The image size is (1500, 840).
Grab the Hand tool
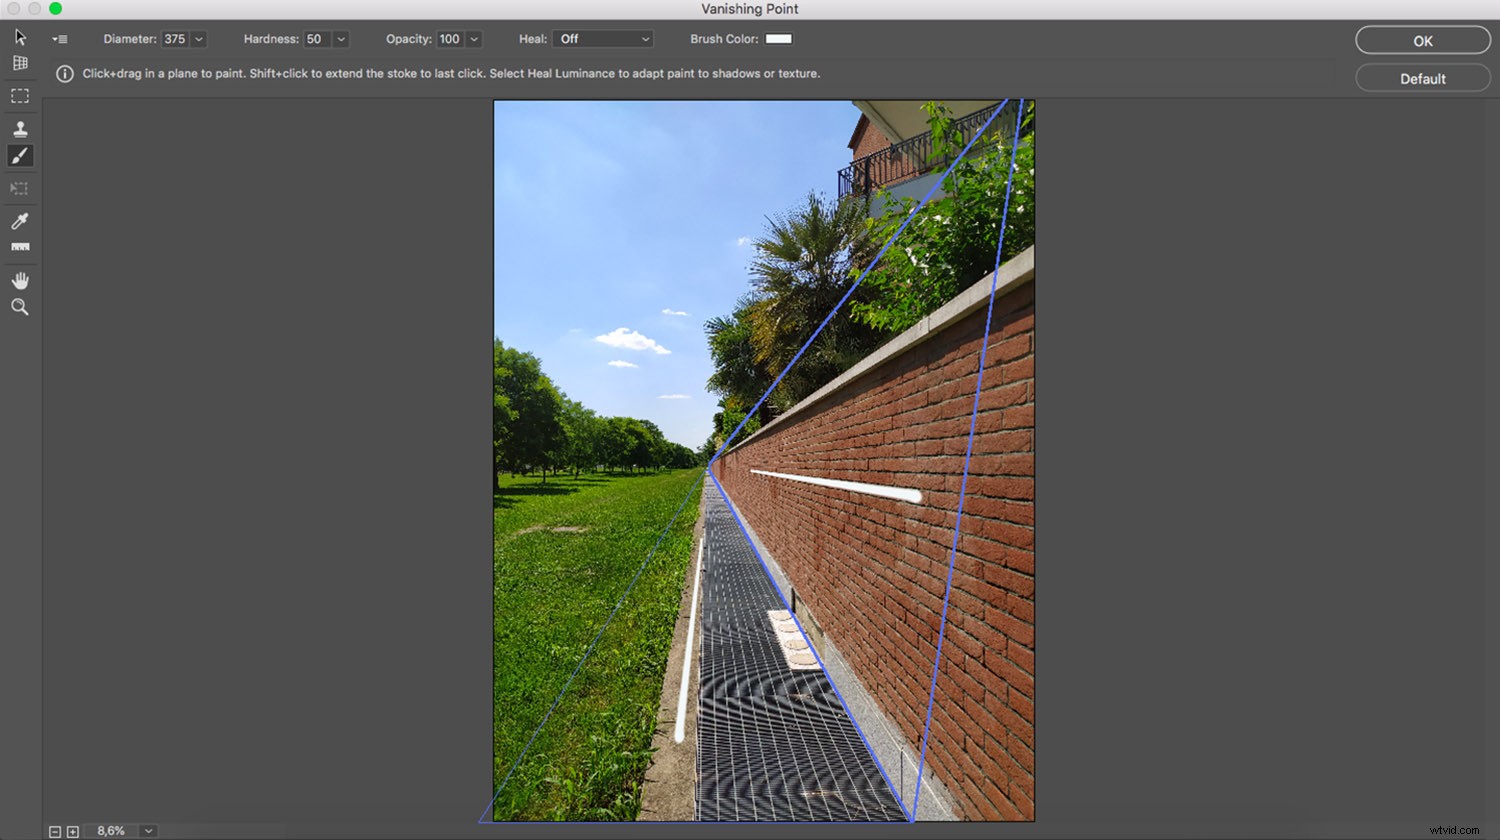[20, 280]
